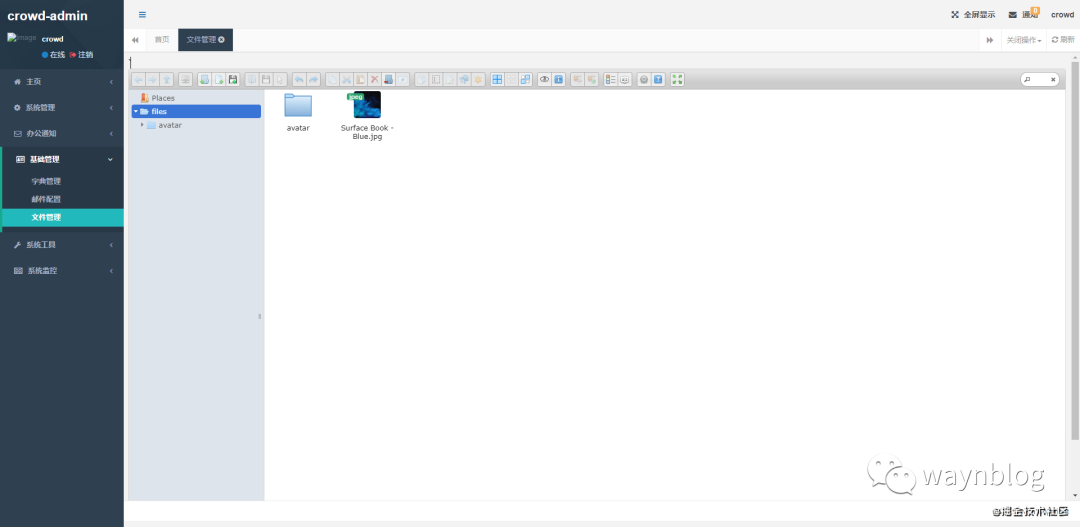The image size is (1080, 527).
Task: Click the 注销 logout link
Action: (x=81, y=54)
